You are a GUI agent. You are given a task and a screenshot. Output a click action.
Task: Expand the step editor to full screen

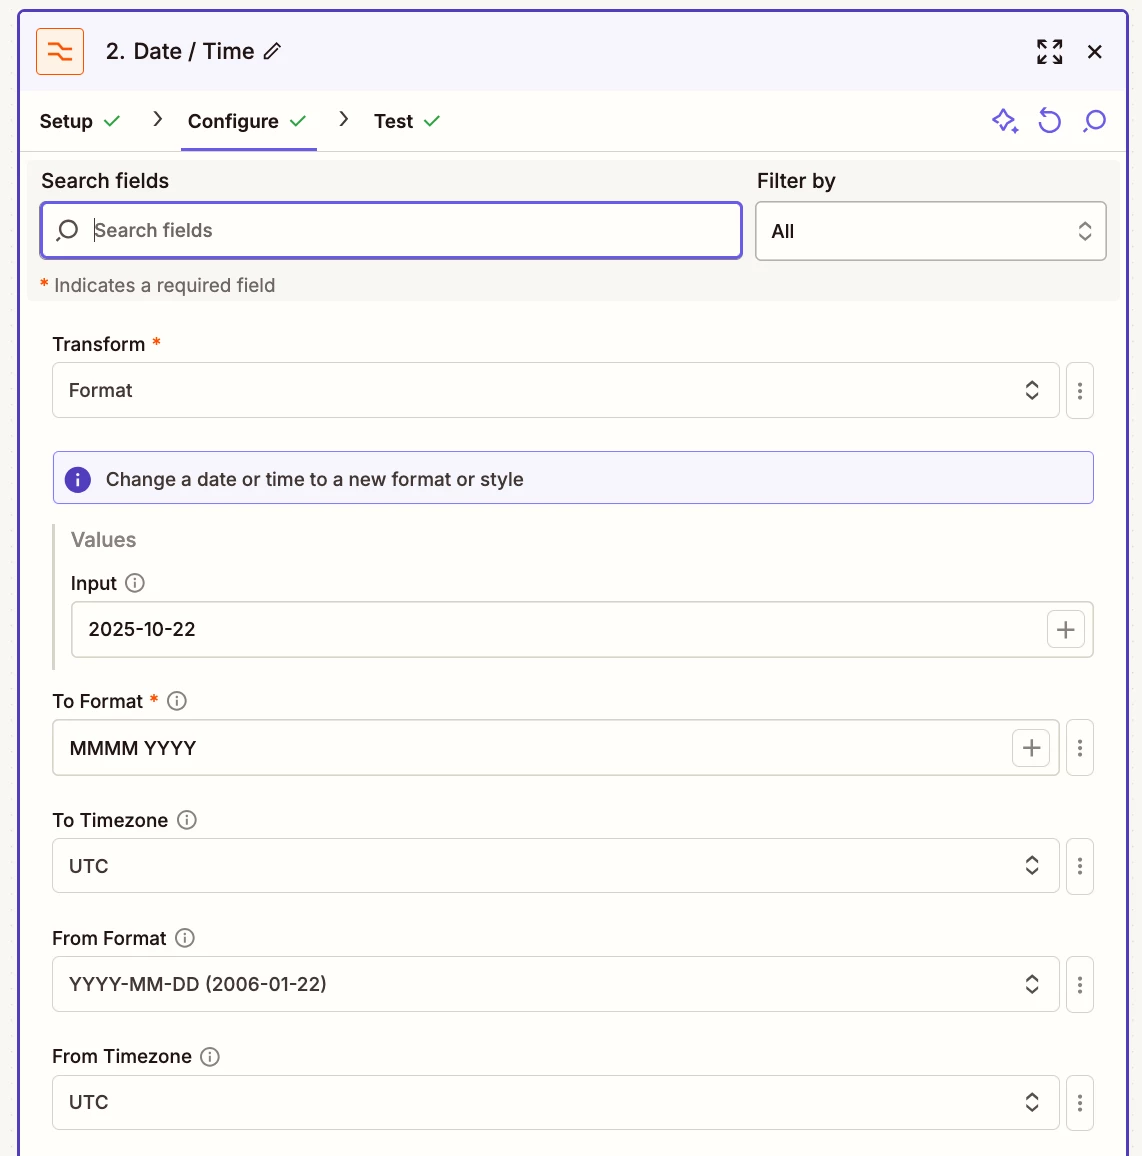[x=1049, y=52]
